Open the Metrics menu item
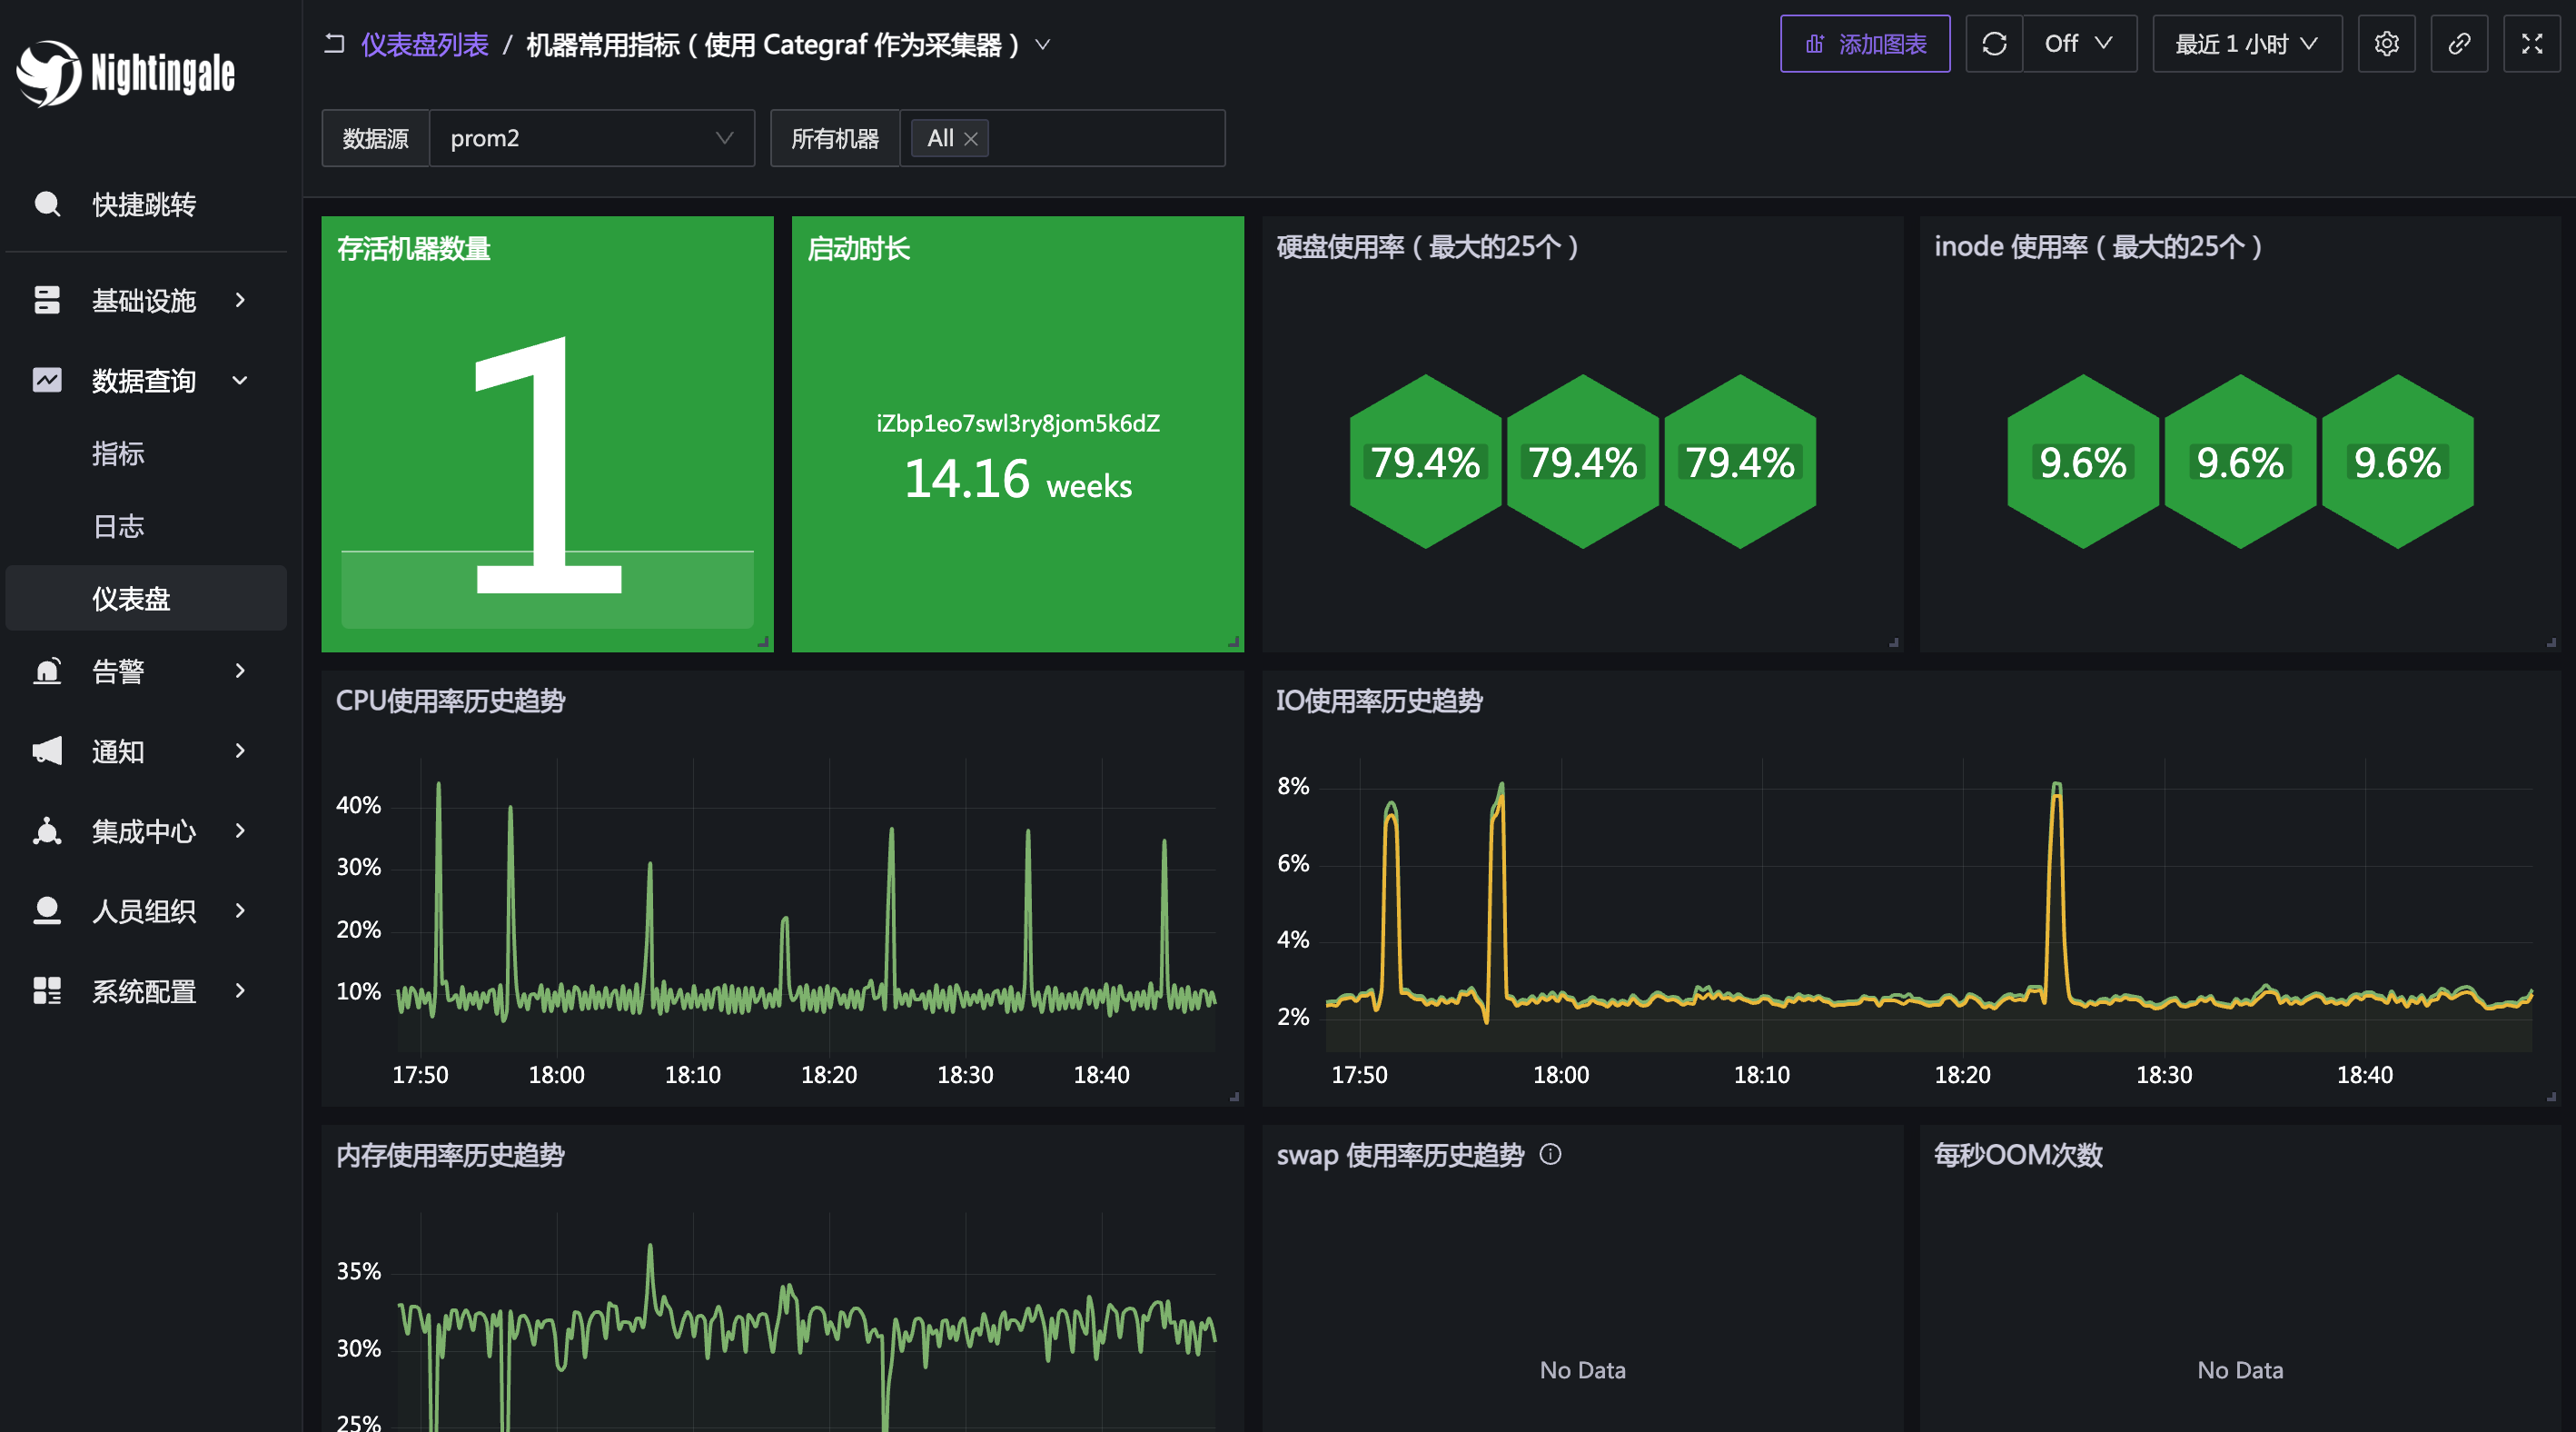The width and height of the screenshot is (2576, 1432). [x=118, y=454]
